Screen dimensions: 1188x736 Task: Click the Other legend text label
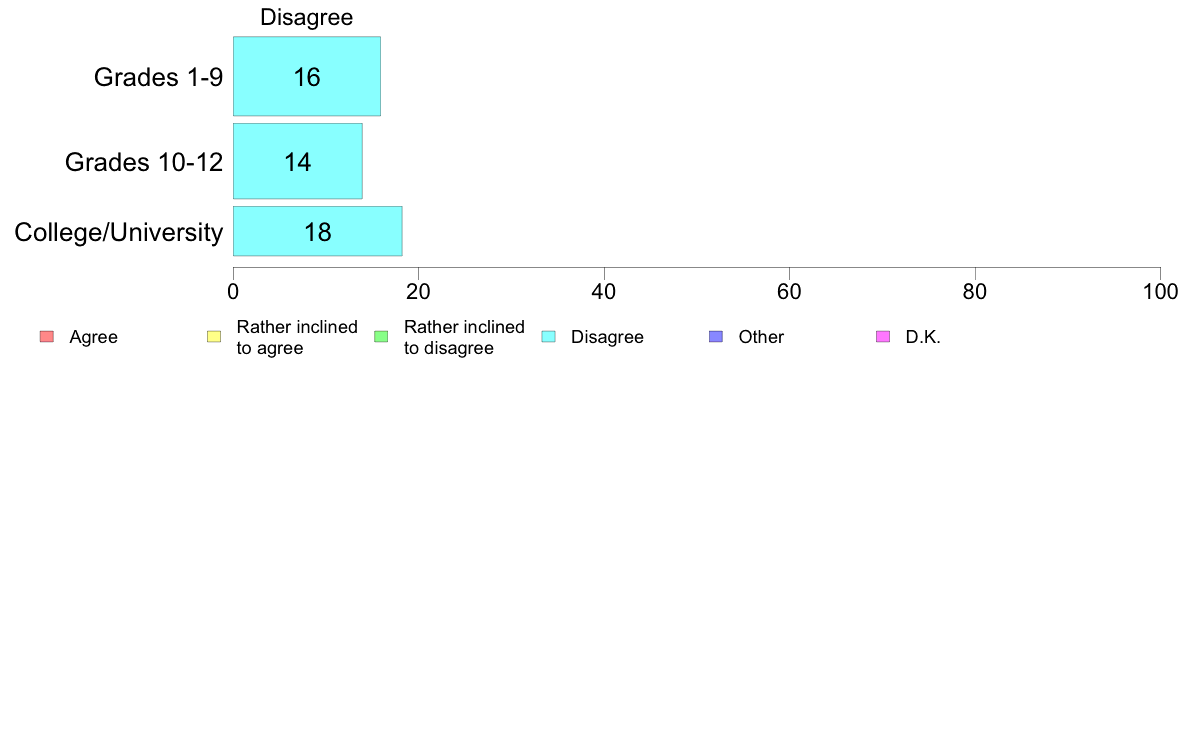coord(761,337)
